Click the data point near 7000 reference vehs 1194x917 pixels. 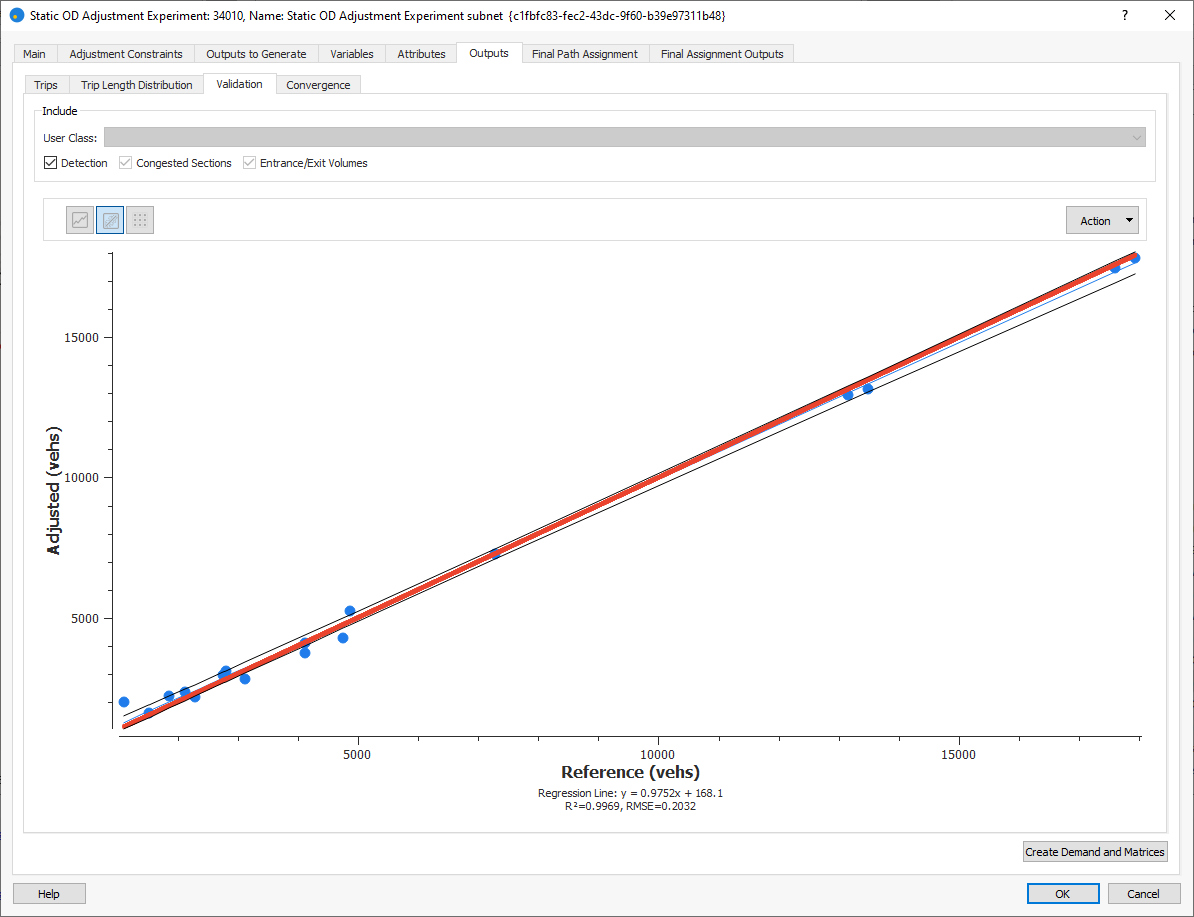point(495,553)
